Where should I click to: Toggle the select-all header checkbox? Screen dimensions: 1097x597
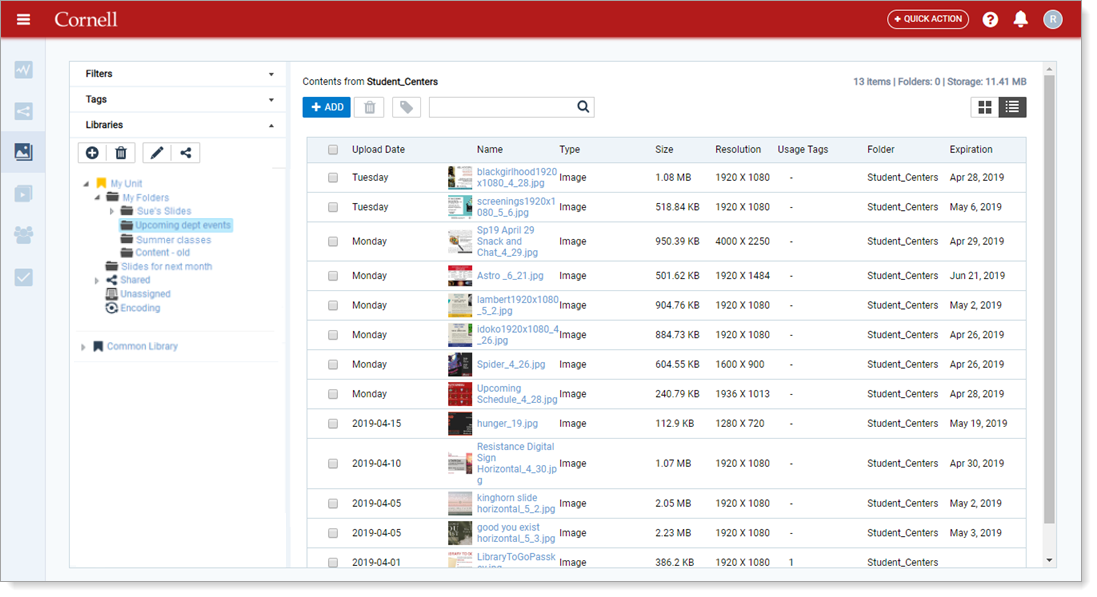click(333, 150)
